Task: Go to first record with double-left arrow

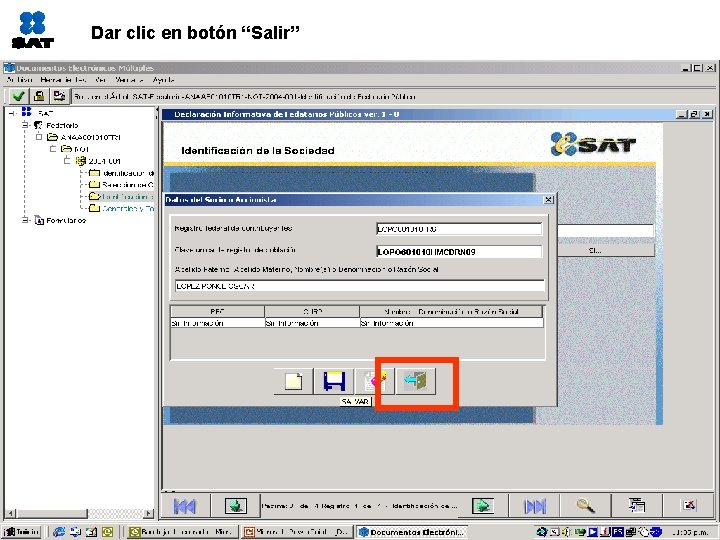Action: tap(185, 506)
